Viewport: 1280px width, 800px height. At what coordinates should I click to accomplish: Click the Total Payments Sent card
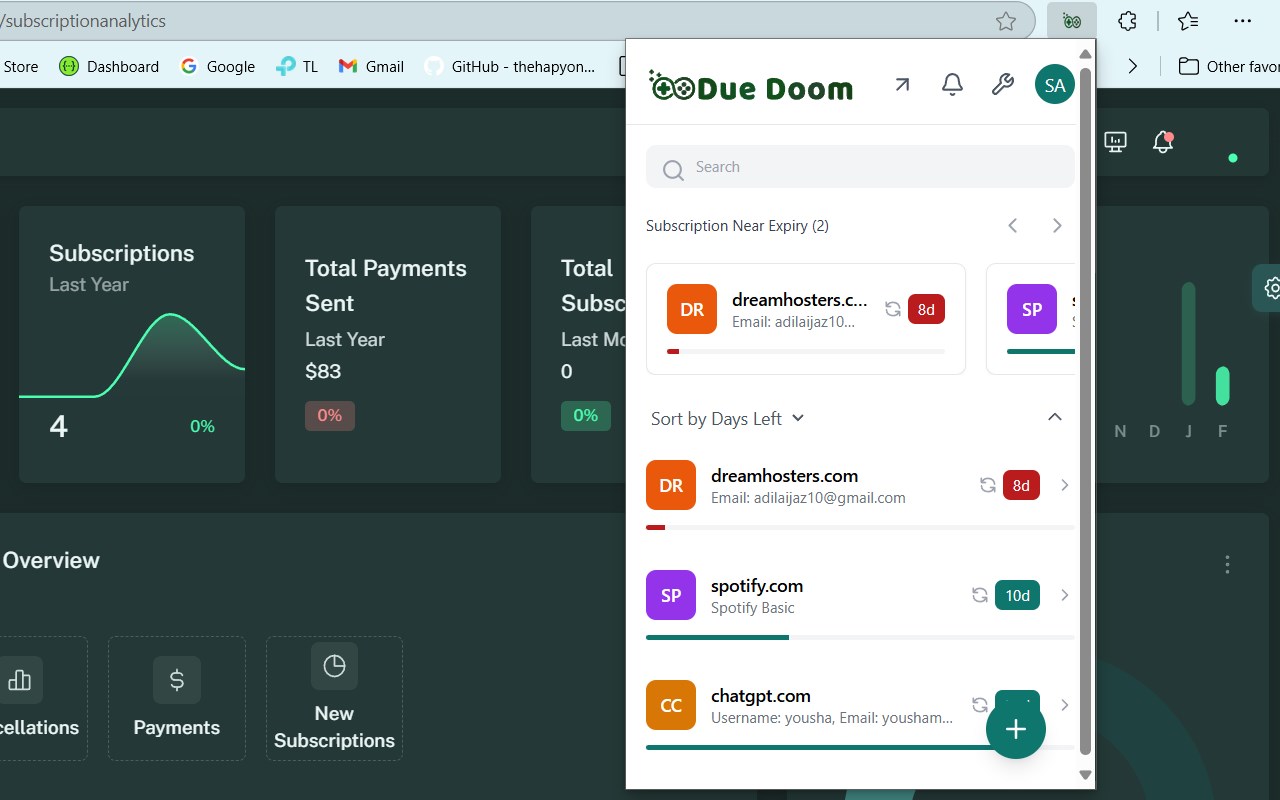click(388, 344)
